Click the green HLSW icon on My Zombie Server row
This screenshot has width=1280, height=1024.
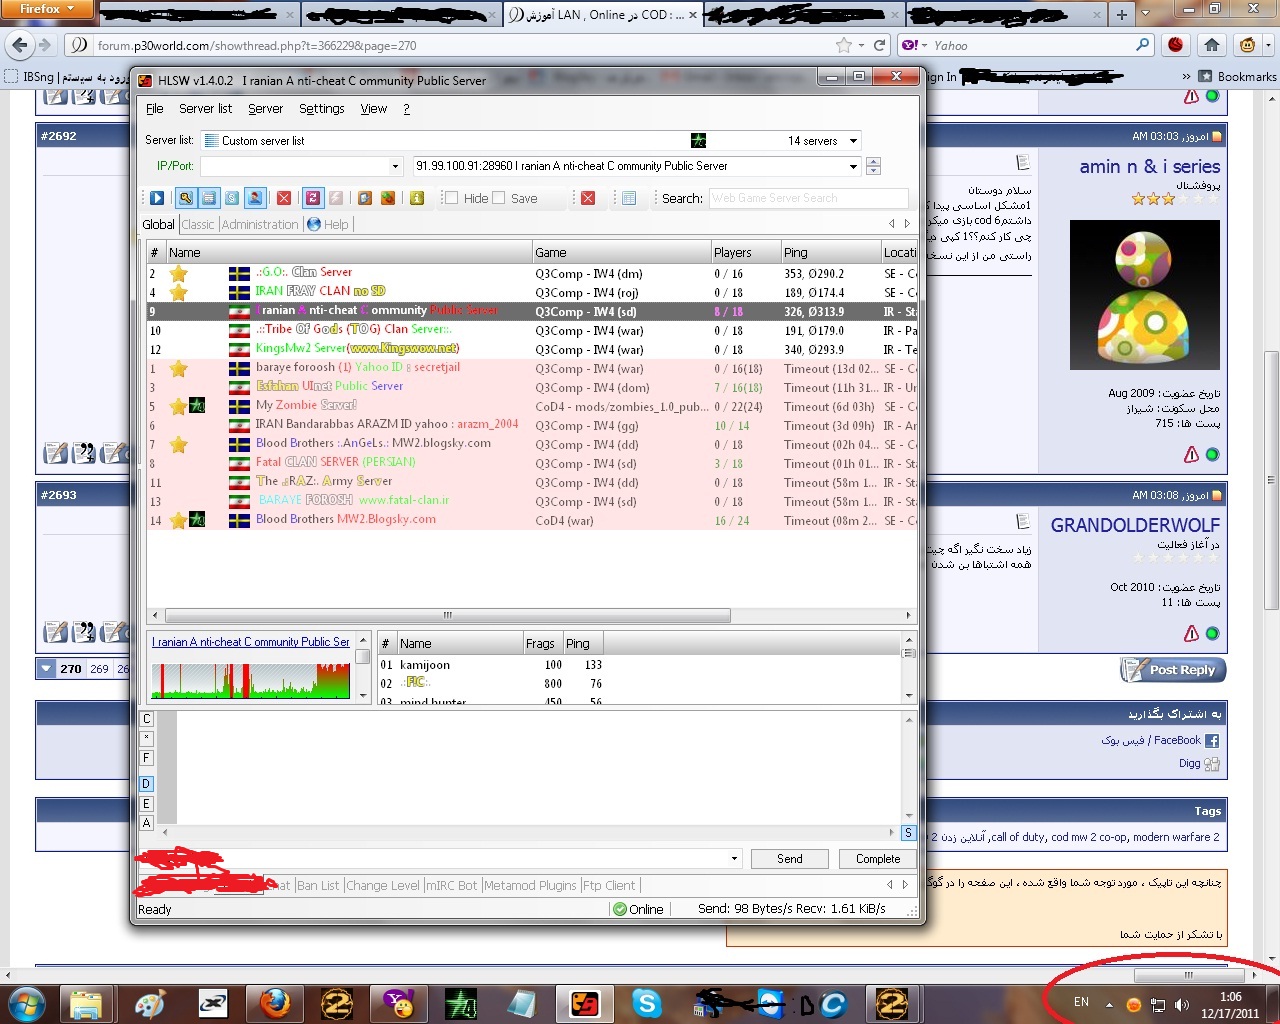(x=197, y=406)
